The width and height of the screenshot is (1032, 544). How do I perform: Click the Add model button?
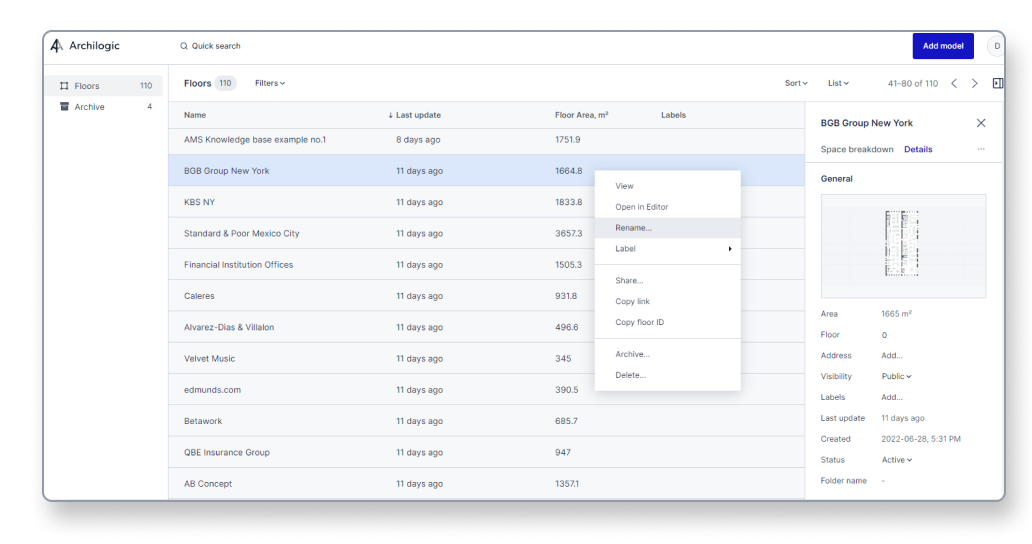tap(942, 46)
